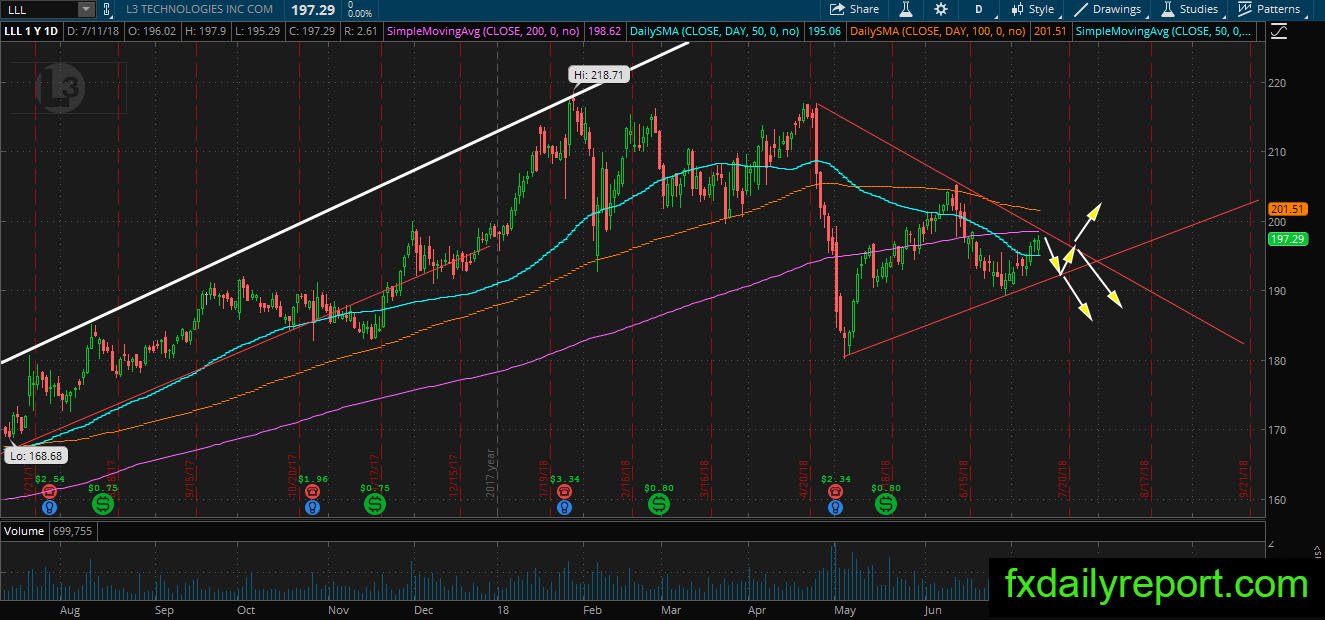Open the flask (thinkScript lab) icon

point(906,9)
